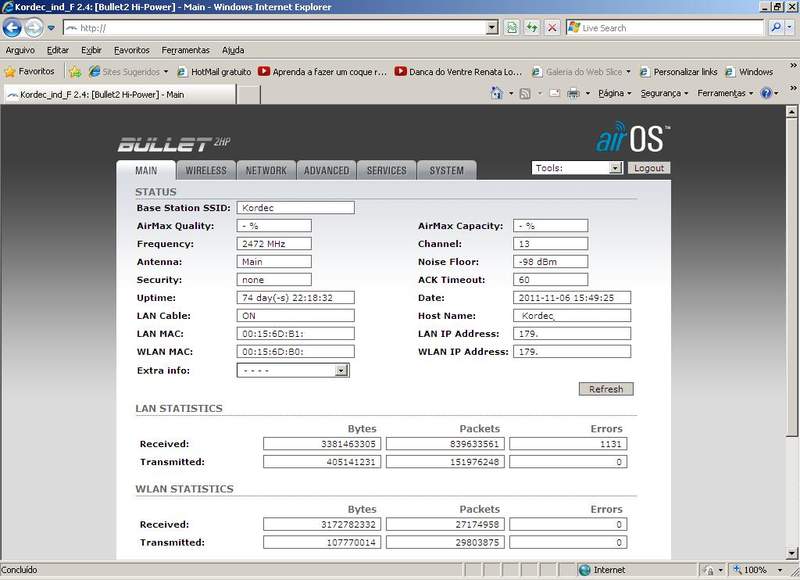The image size is (800, 580).
Task: Click the Base Station SSID field 'Kordec'
Action: pos(295,208)
